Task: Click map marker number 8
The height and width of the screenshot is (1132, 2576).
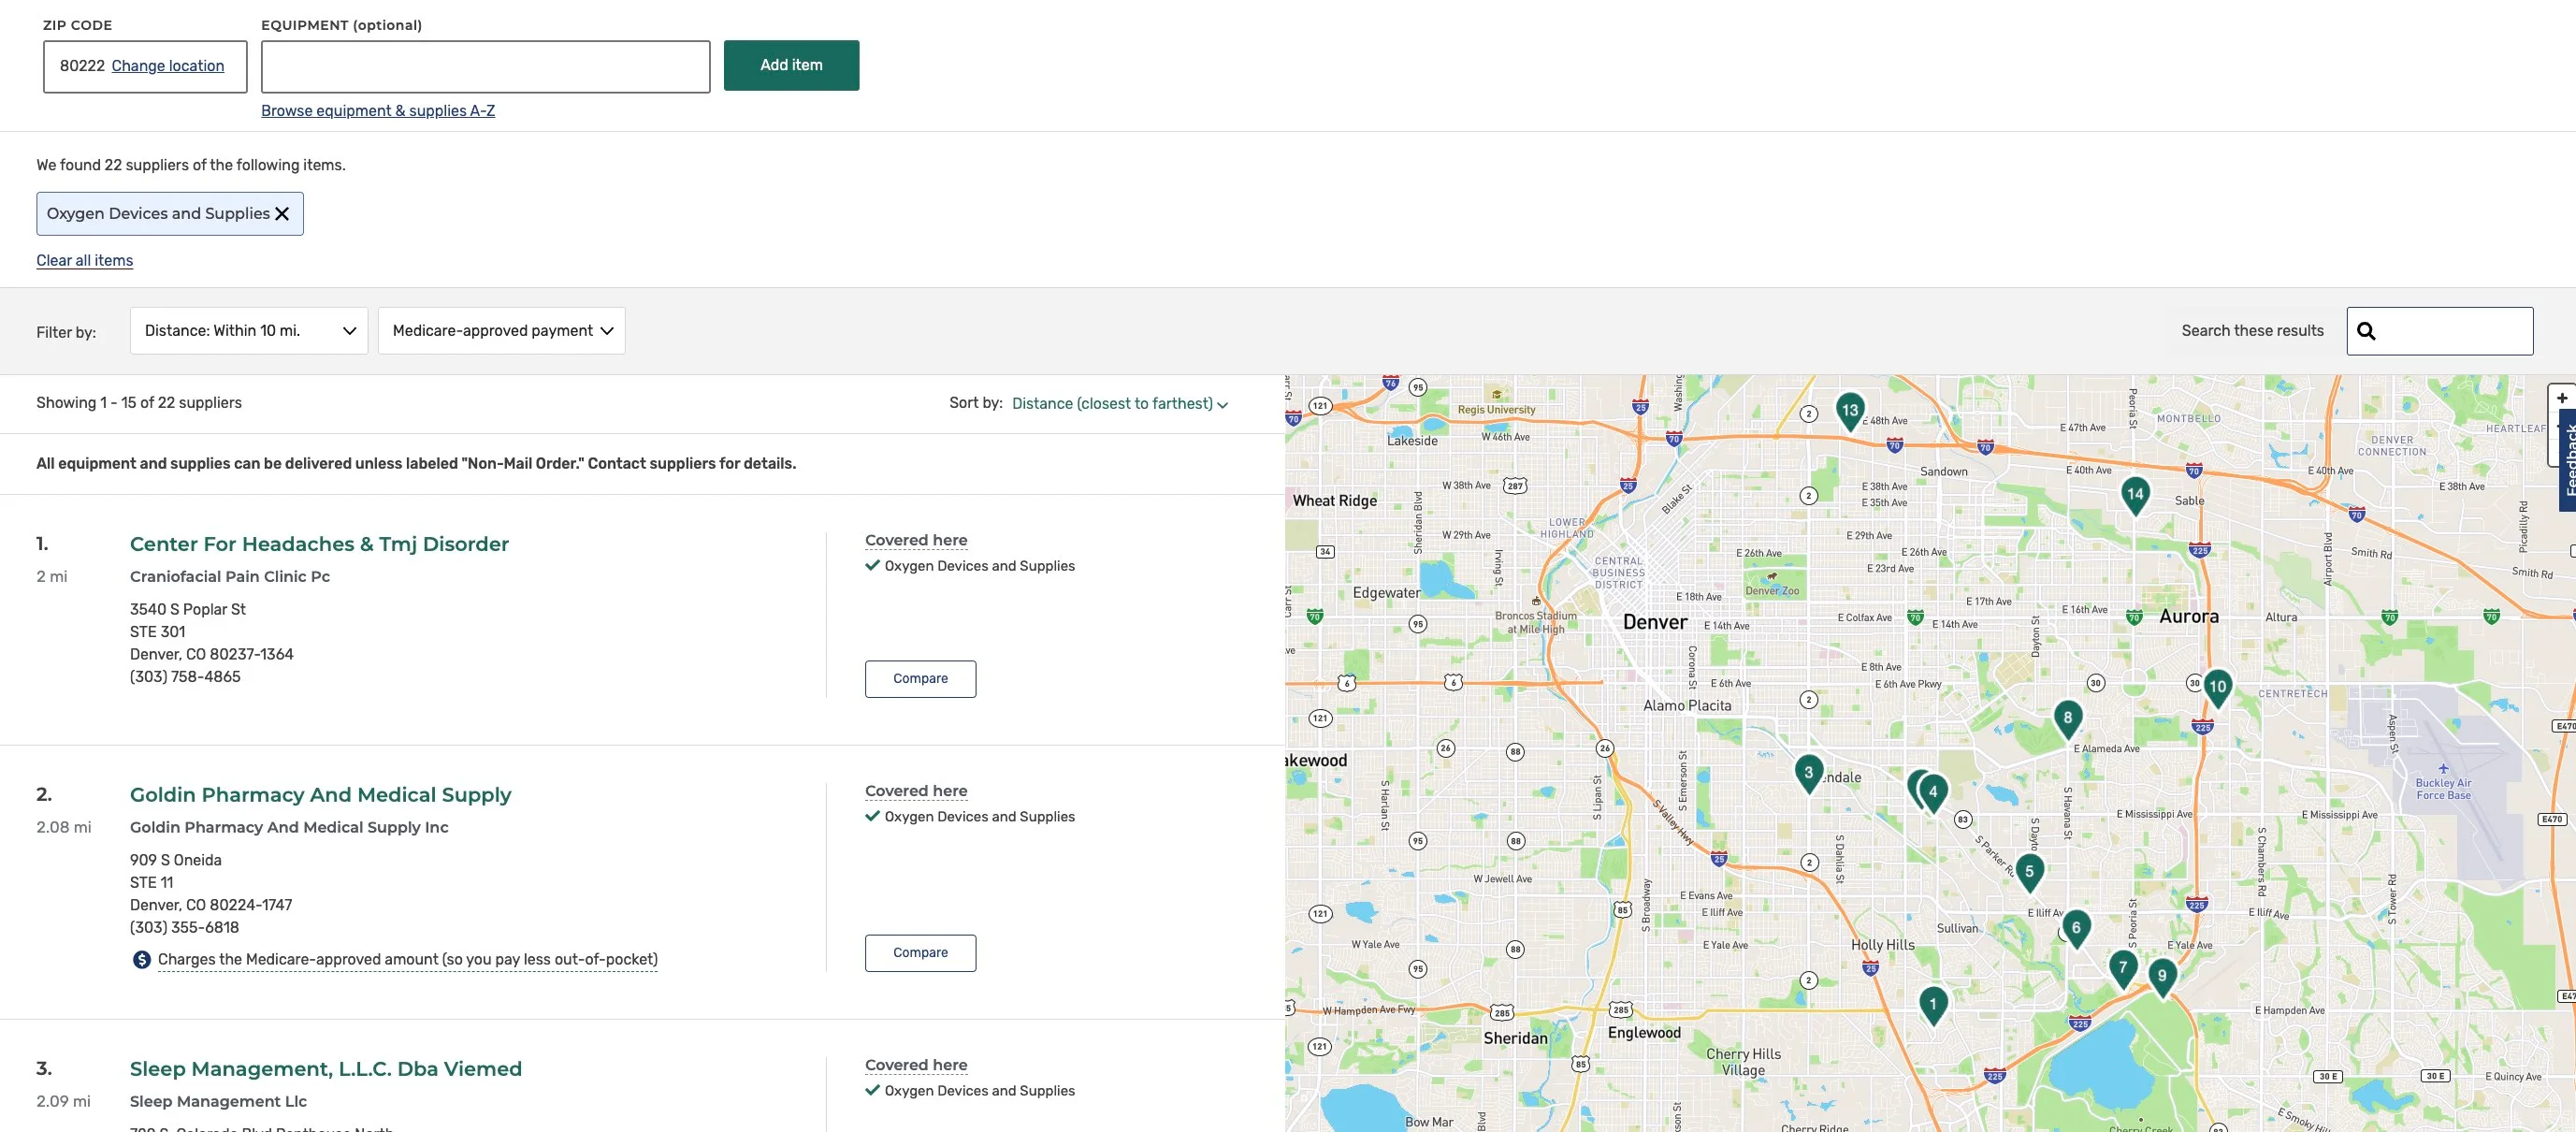Action: coord(2068,719)
